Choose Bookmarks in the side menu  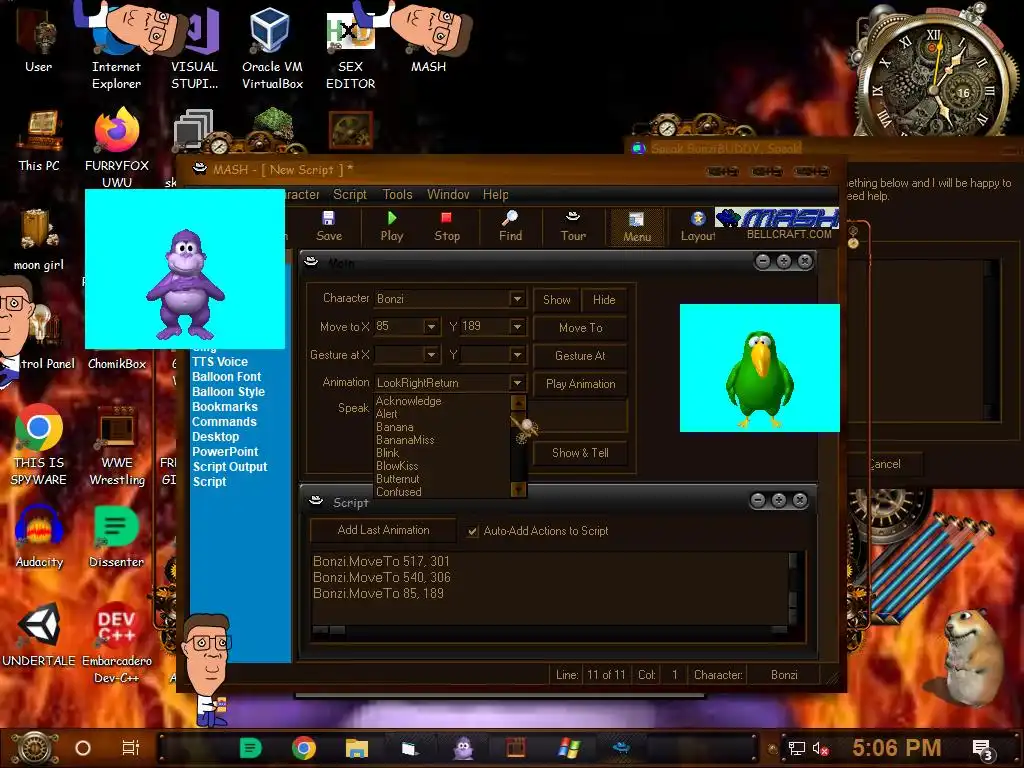click(225, 407)
